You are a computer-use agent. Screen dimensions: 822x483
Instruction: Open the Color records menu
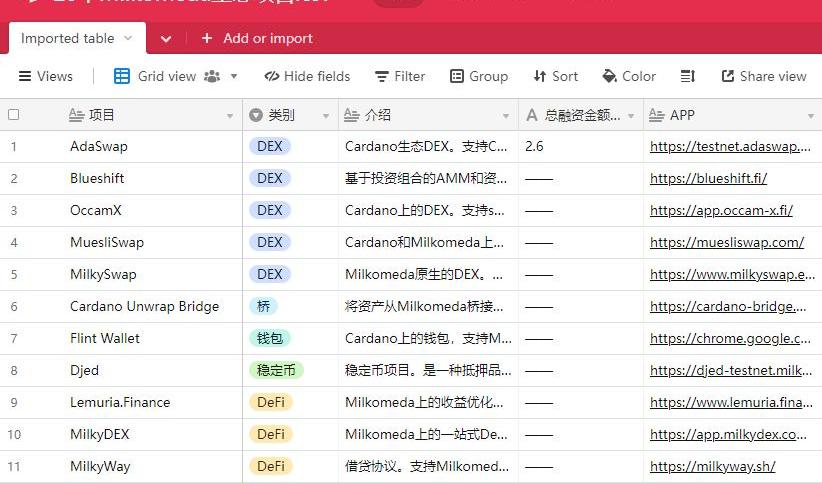click(x=628, y=76)
